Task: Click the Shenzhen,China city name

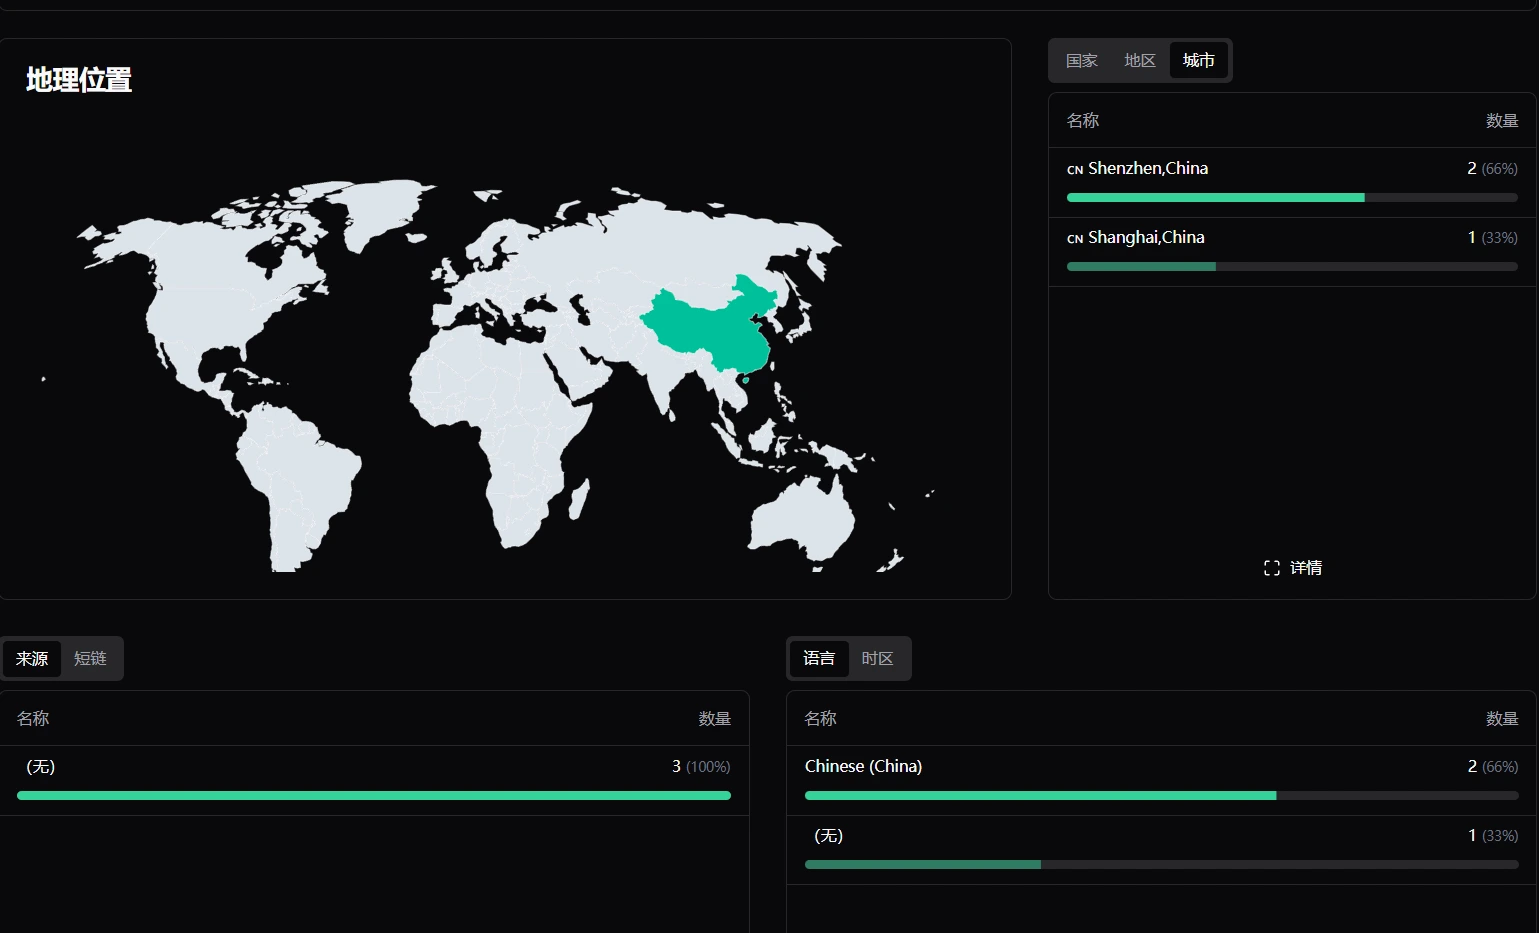Action: 1148,169
